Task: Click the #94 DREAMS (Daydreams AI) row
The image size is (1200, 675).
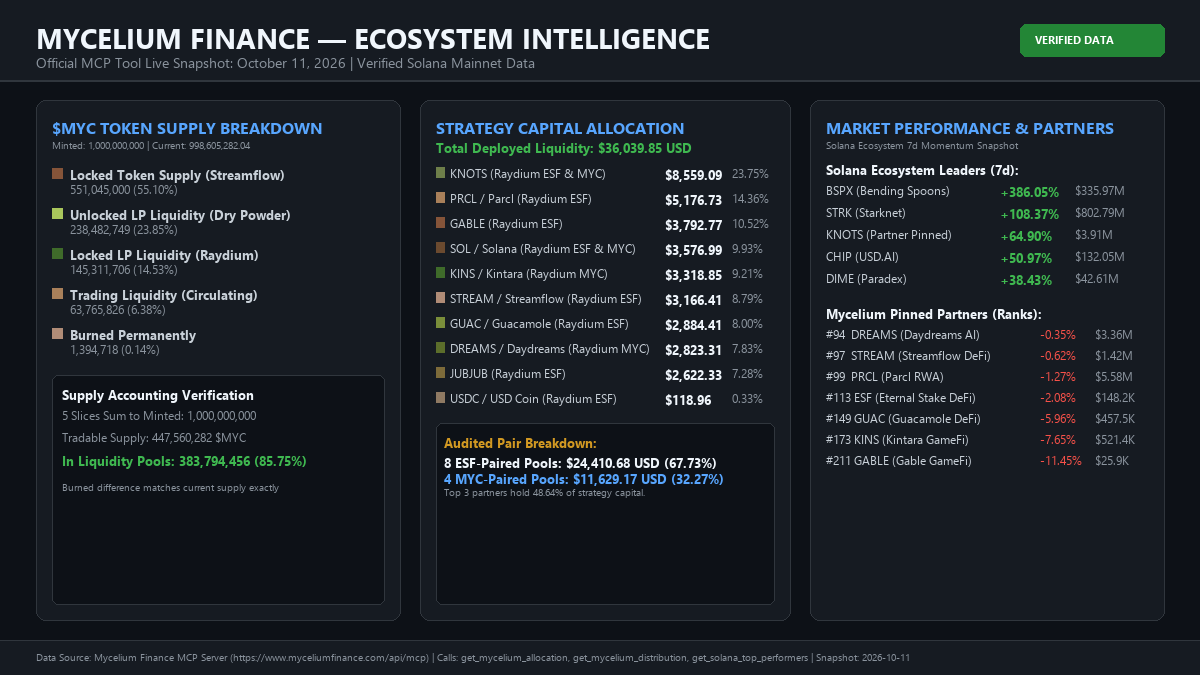Action: pos(980,335)
